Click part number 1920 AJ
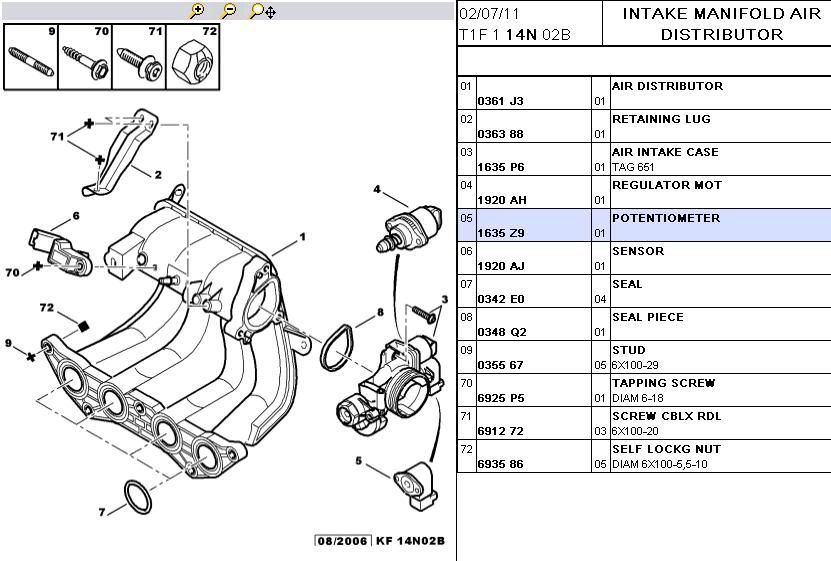The image size is (831, 561). [x=501, y=266]
